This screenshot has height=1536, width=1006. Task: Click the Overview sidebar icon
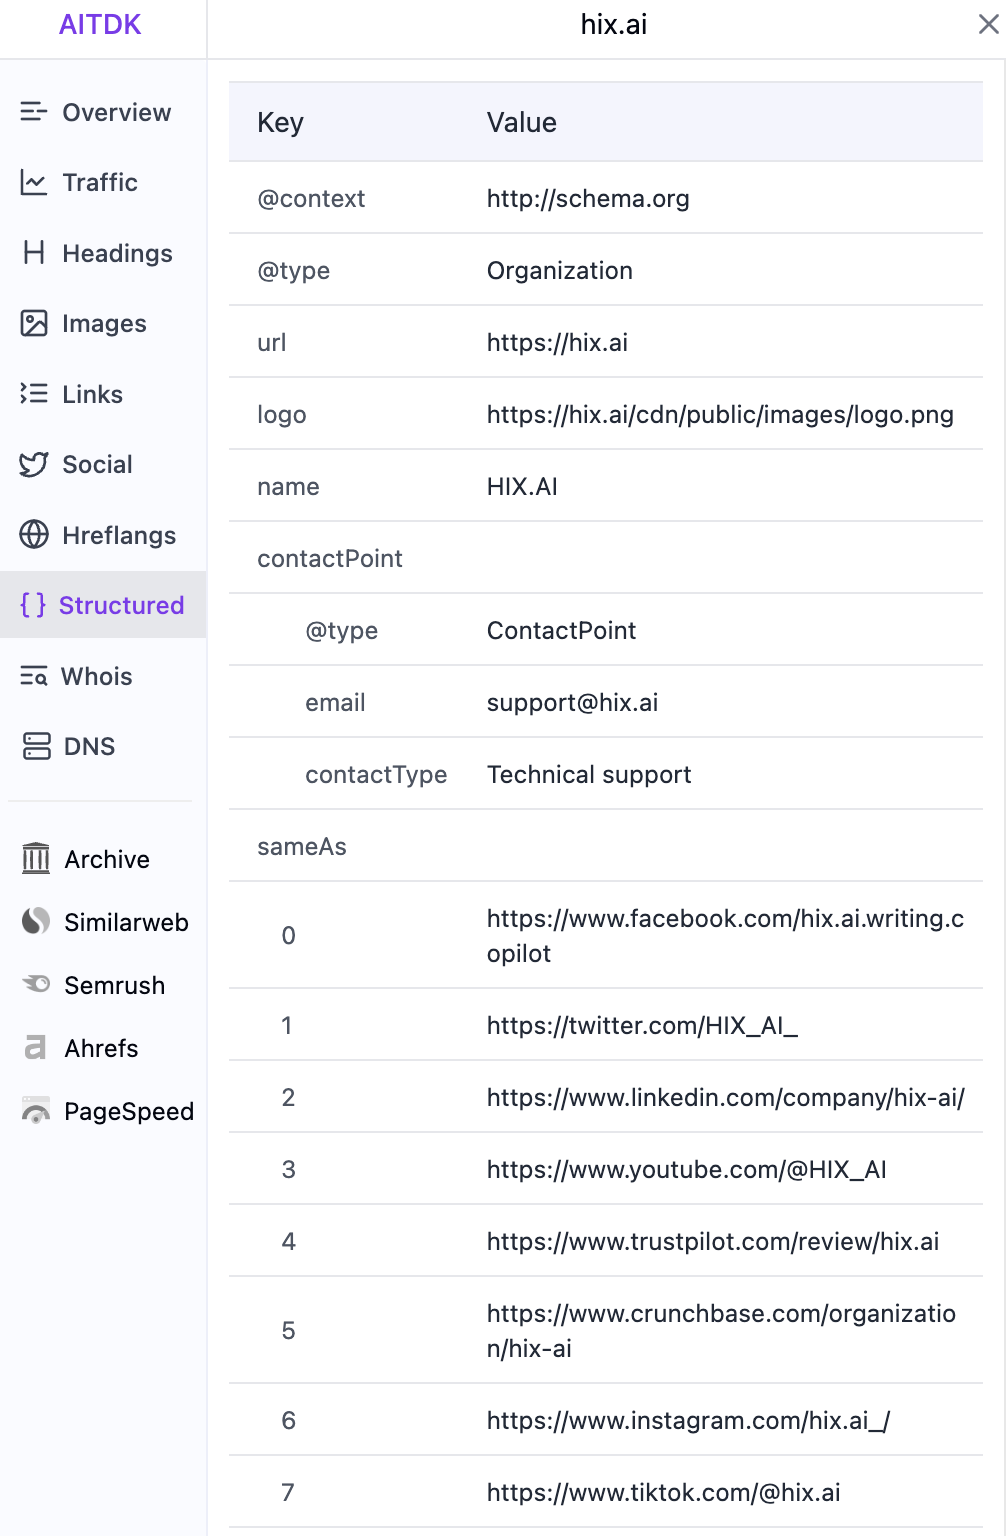34,112
